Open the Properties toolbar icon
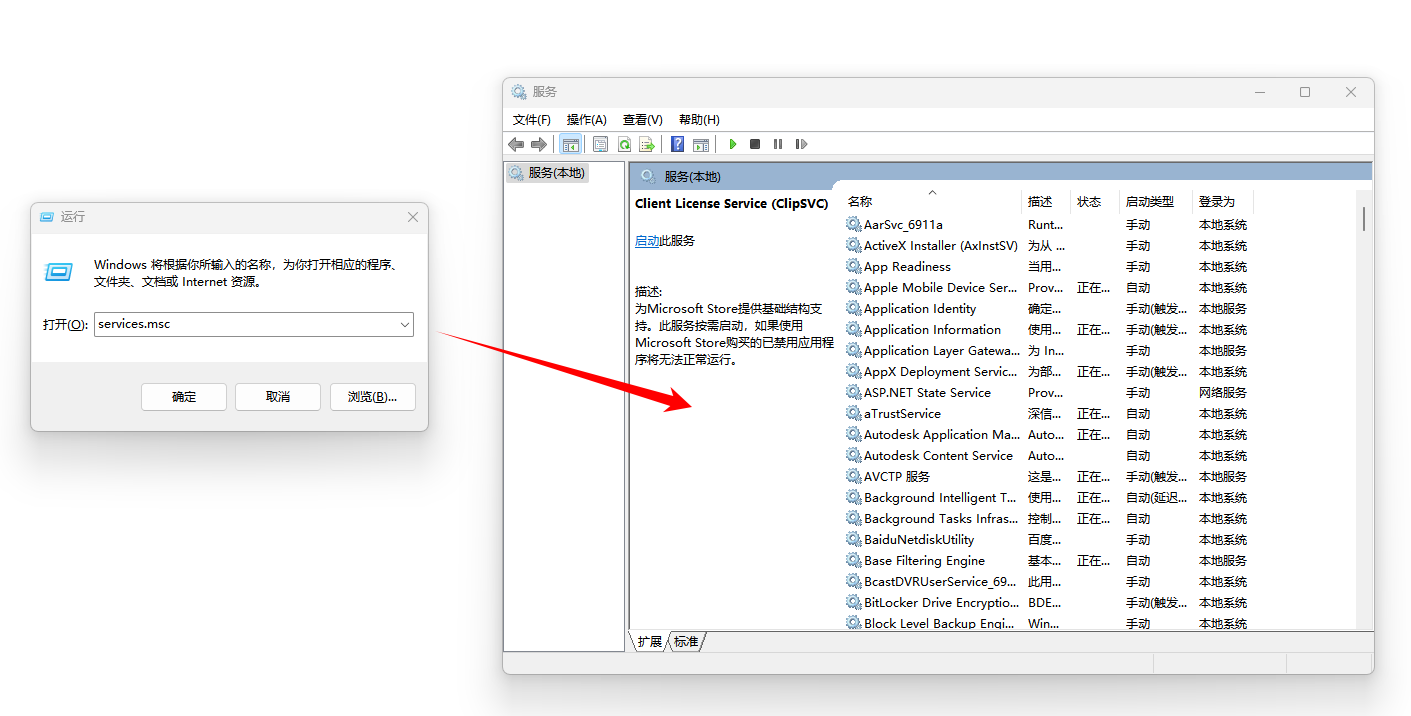1411x716 pixels. [x=600, y=145]
